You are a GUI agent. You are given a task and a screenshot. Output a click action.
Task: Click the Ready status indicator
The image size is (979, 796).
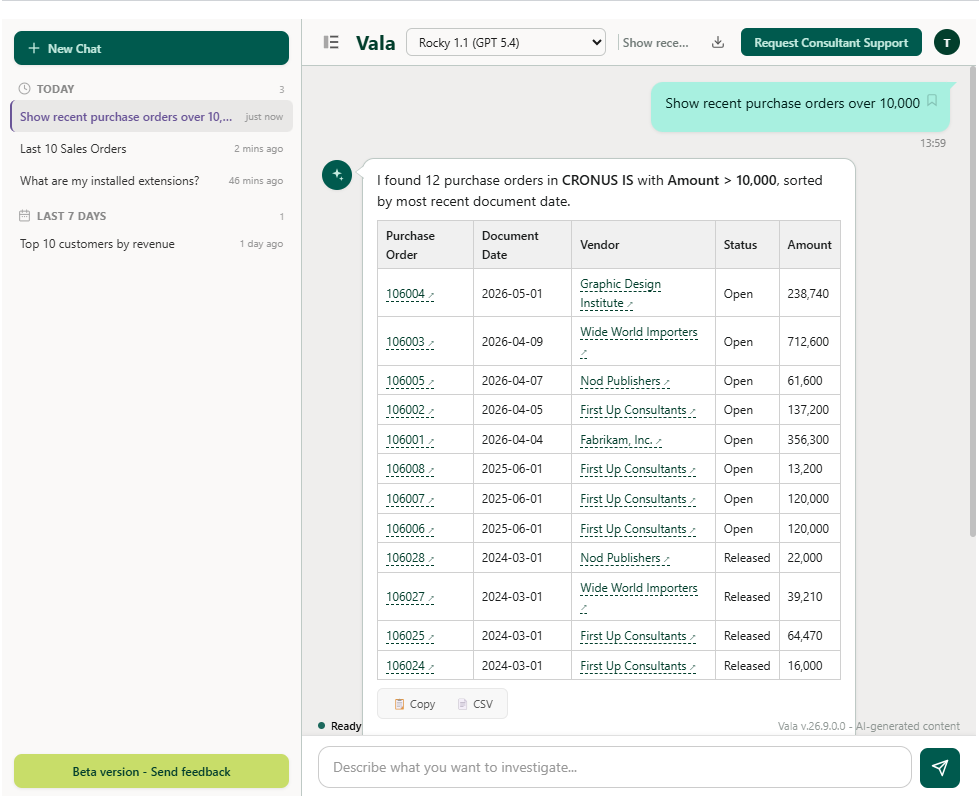[x=340, y=726]
